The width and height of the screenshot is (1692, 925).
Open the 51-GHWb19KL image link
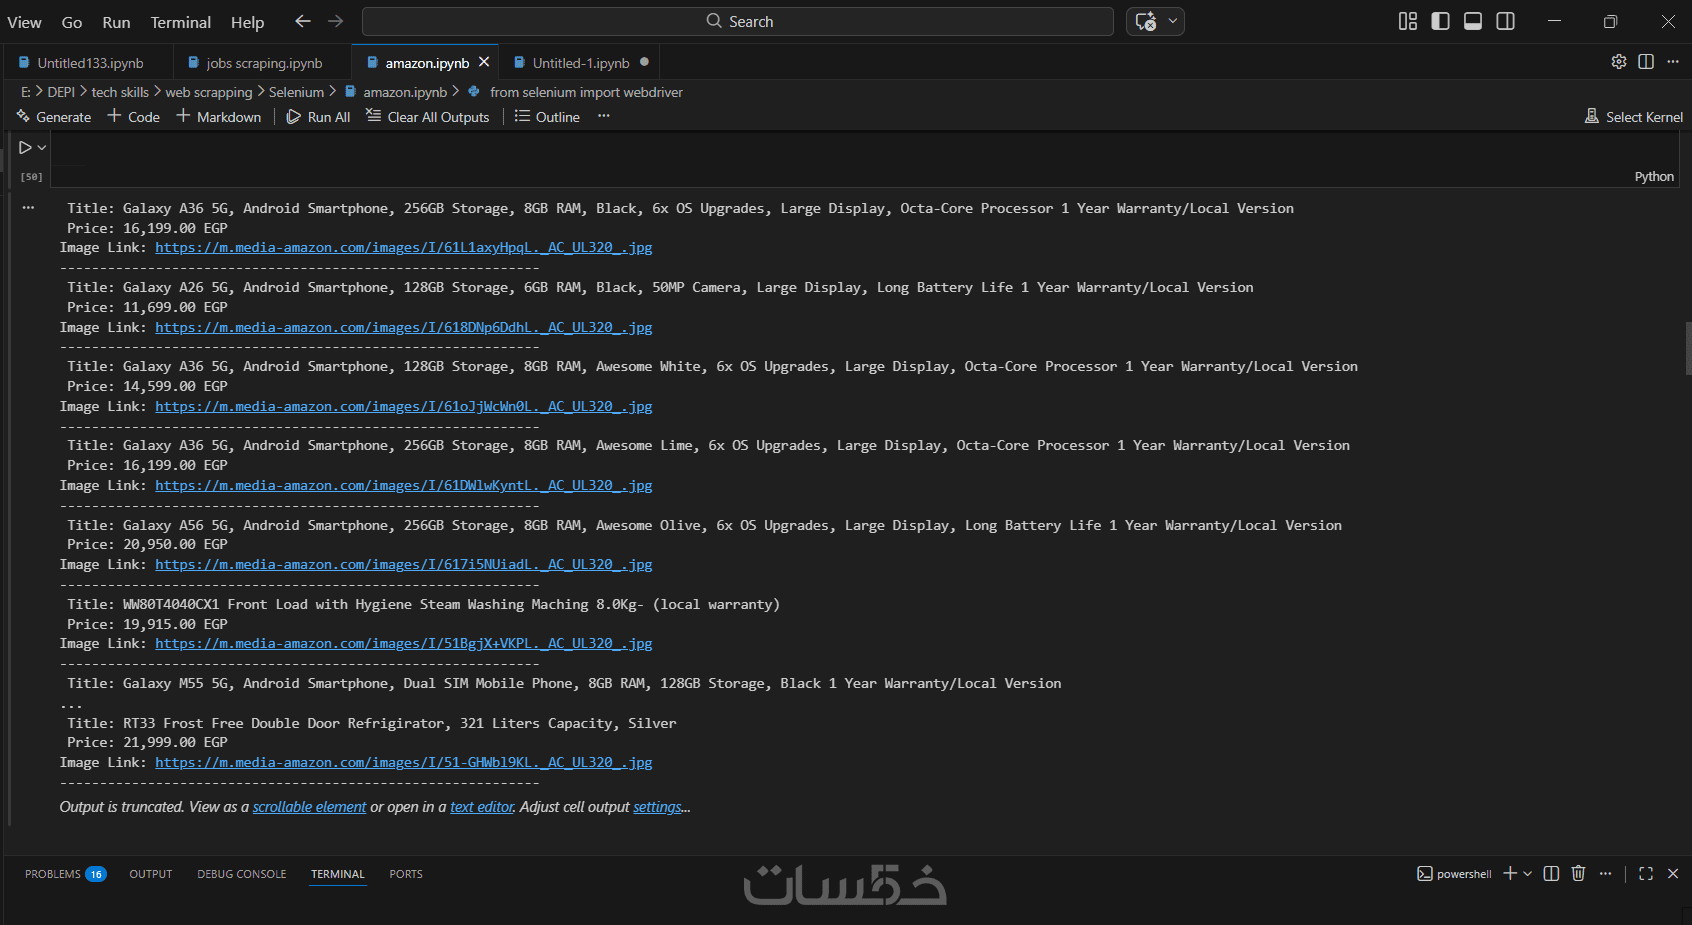click(403, 762)
